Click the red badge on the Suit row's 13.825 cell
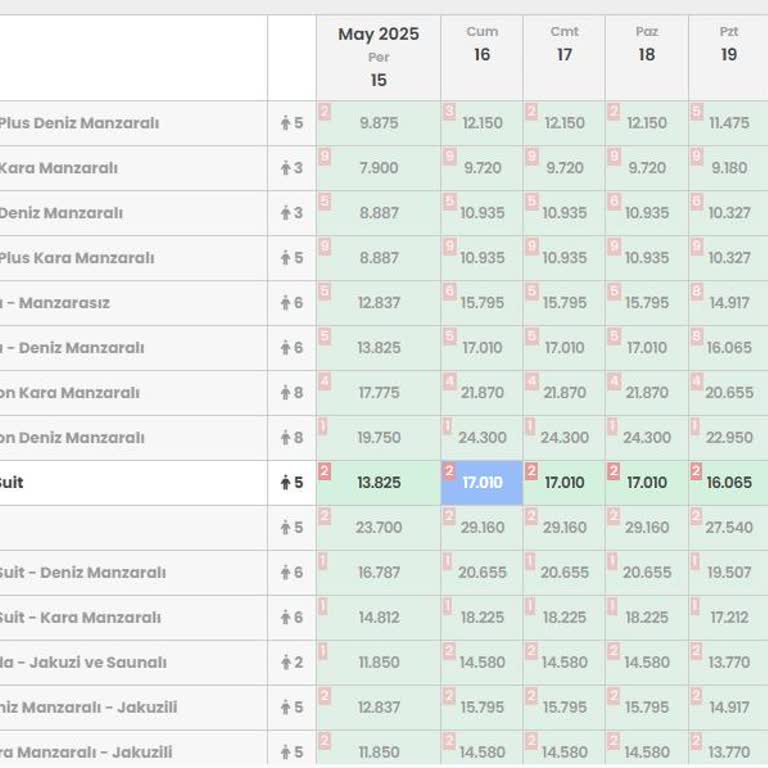 [x=324, y=471]
